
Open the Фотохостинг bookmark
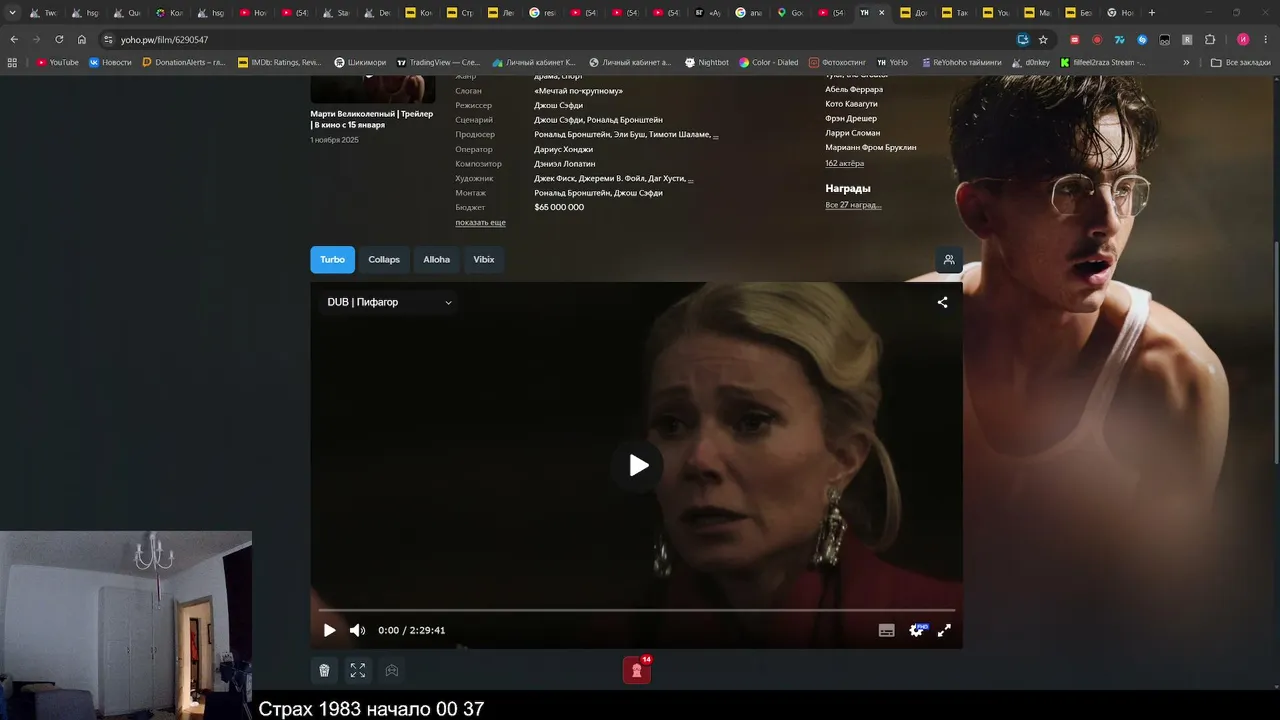click(837, 62)
